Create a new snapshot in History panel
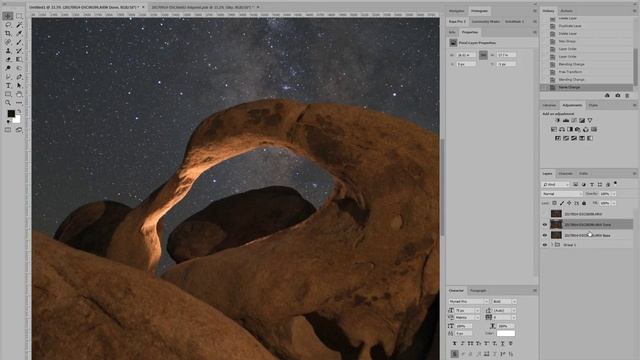640x360 pixels. pyautogui.click(x=617, y=95)
